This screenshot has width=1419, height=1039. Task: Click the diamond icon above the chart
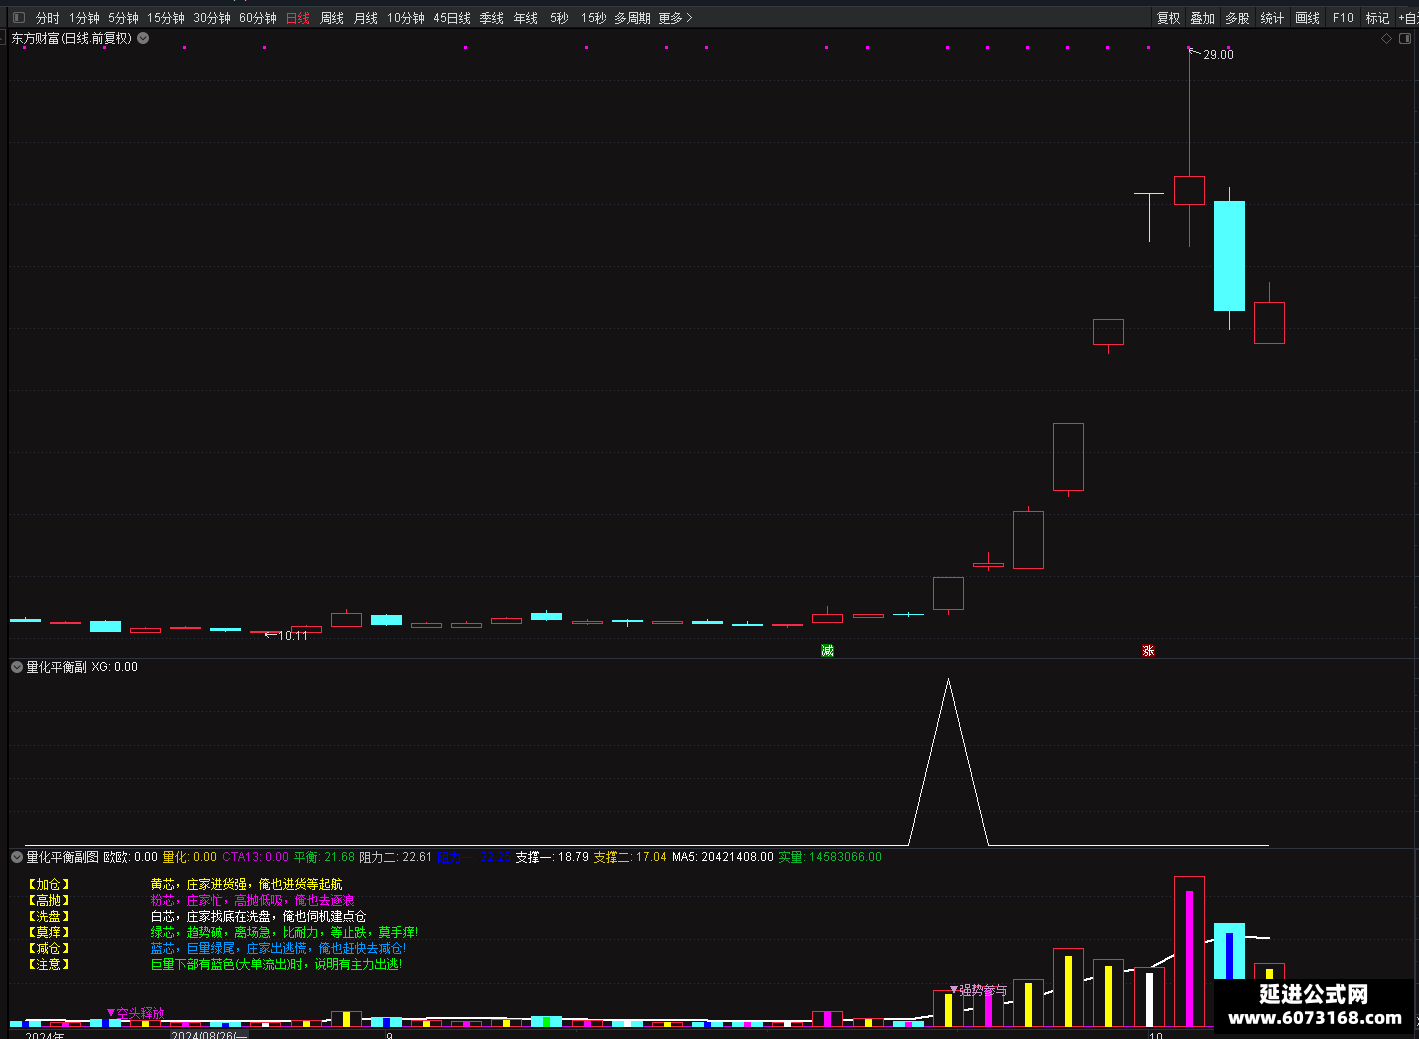click(1386, 38)
